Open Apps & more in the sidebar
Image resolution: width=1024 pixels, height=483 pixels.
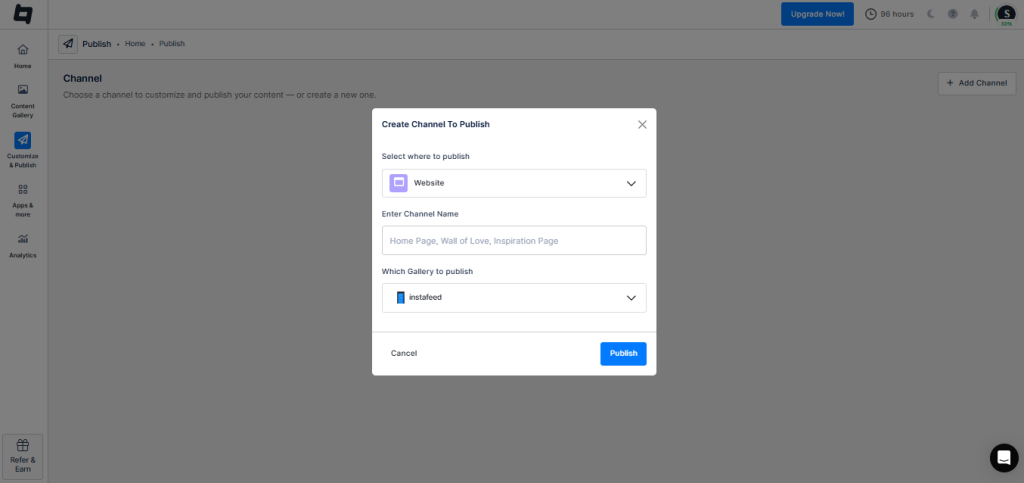click(x=22, y=189)
